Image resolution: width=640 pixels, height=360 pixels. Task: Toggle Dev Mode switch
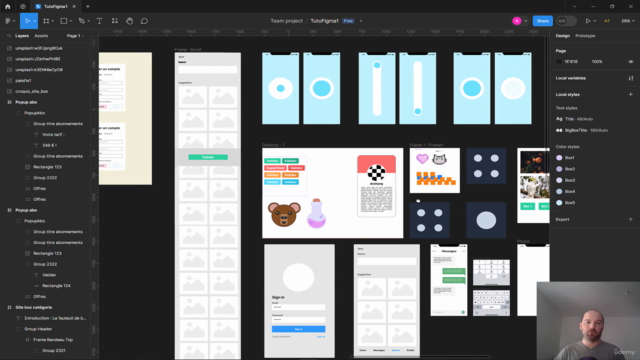pyautogui.click(x=566, y=21)
